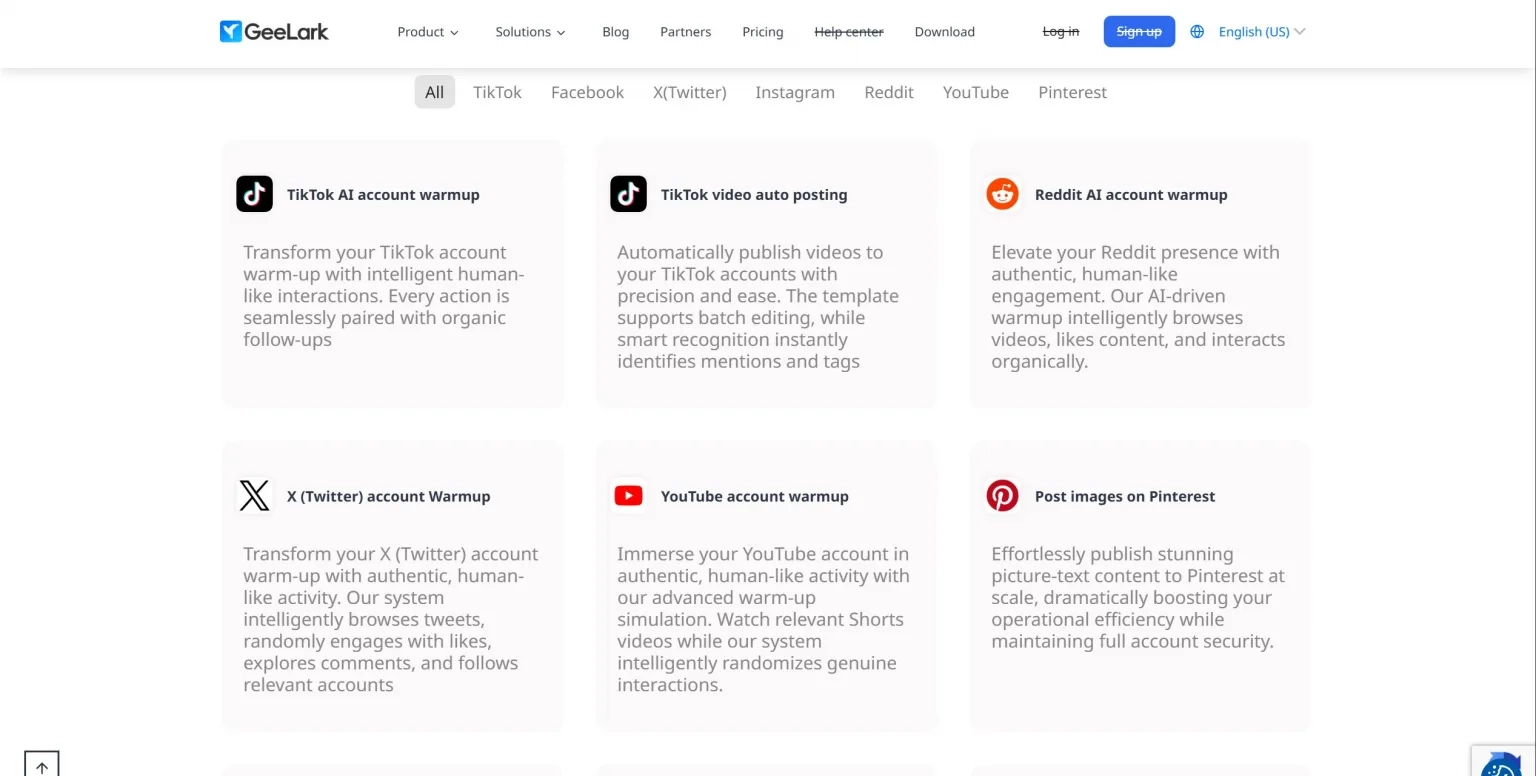Click the TikTok icon on video auto posting card

[628, 194]
